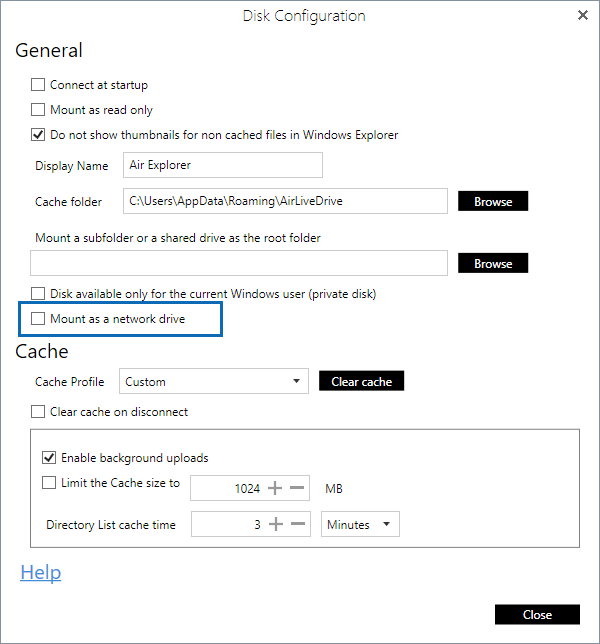The width and height of the screenshot is (600, 644).
Task: Decrease the cache size limit with minus
Action: [297, 488]
